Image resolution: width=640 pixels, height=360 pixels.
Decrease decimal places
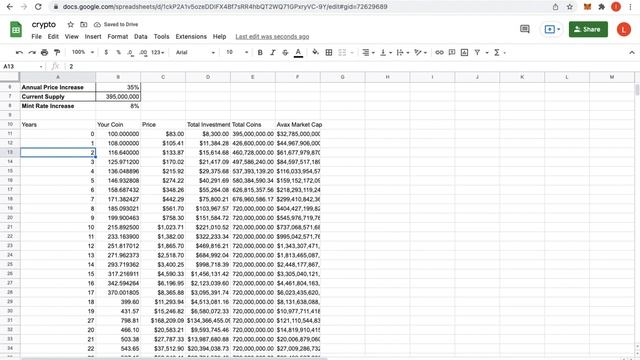click(x=130, y=52)
